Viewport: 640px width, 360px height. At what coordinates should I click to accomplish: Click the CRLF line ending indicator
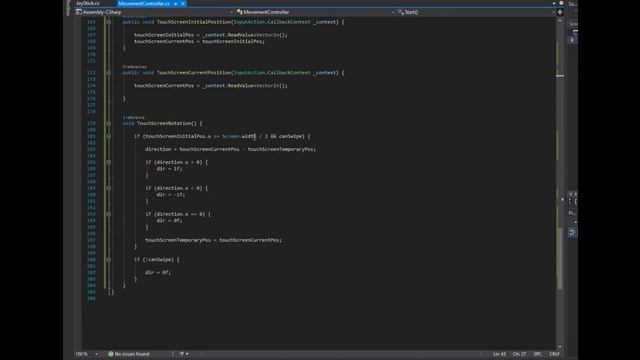coord(554,354)
